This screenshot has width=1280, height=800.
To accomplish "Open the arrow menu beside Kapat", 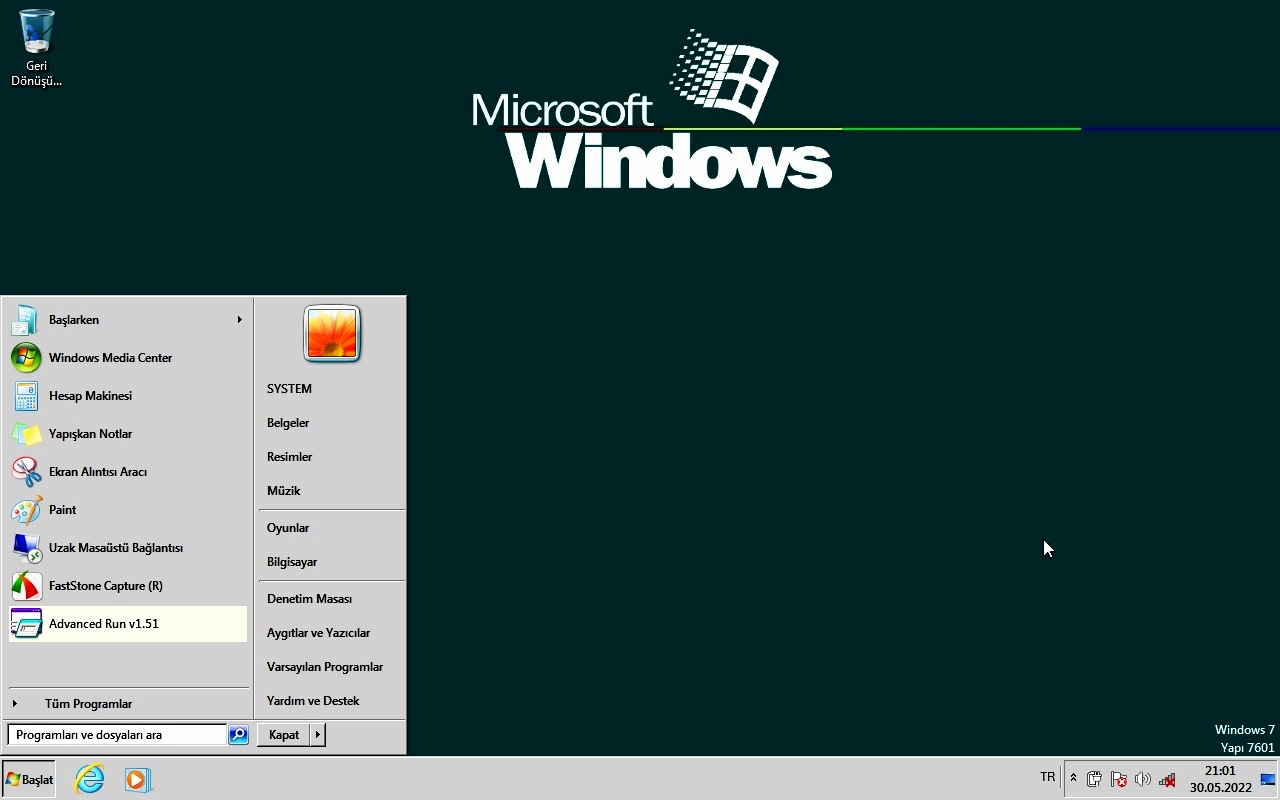I will coord(318,735).
